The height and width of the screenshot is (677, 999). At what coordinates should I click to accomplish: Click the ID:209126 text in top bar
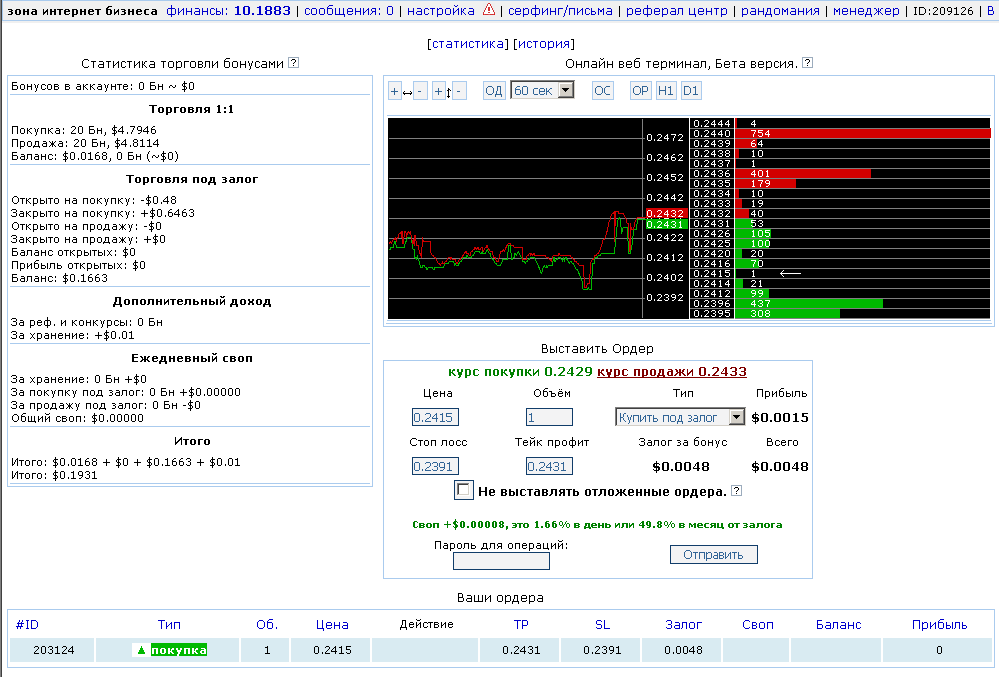943,11
